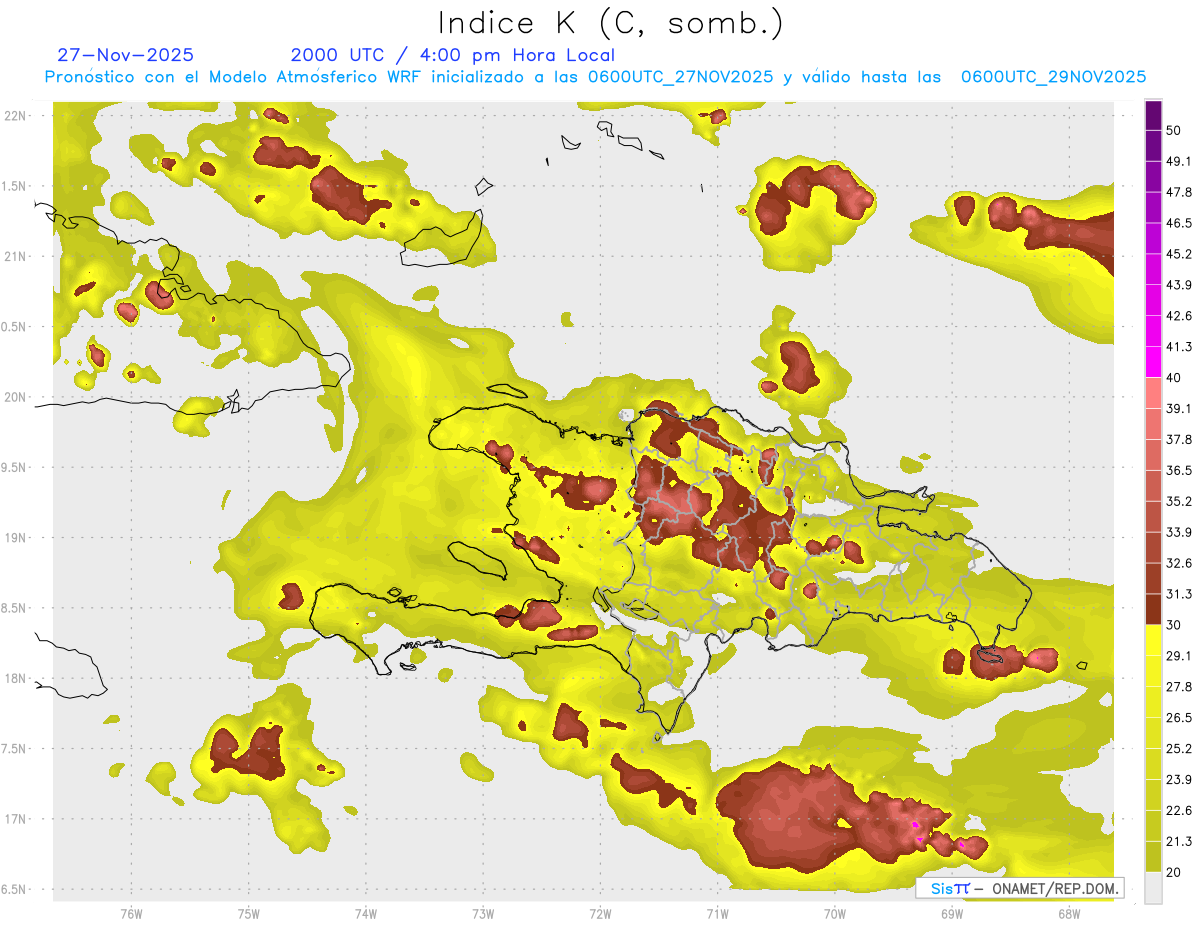Click the colorbar value '41.3'

click(1178, 347)
